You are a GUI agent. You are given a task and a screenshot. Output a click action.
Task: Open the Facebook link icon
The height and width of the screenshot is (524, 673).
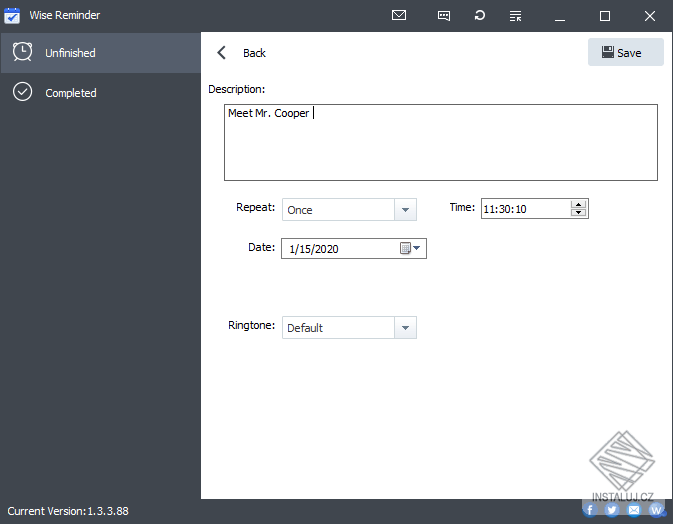pyautogui.click(x=590, y=509)
